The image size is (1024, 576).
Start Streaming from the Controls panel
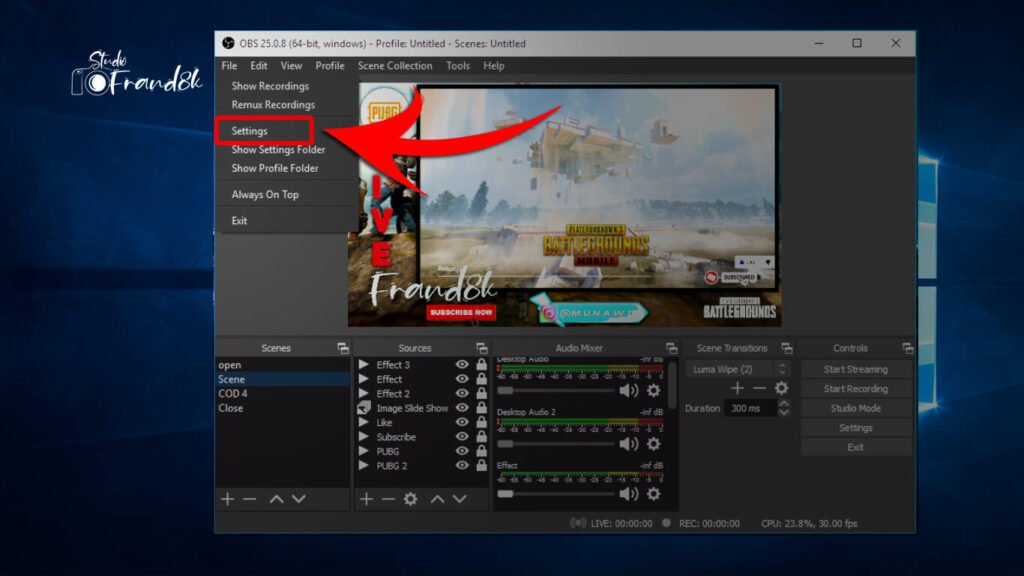pyautogui.click(x=856, y=369)
